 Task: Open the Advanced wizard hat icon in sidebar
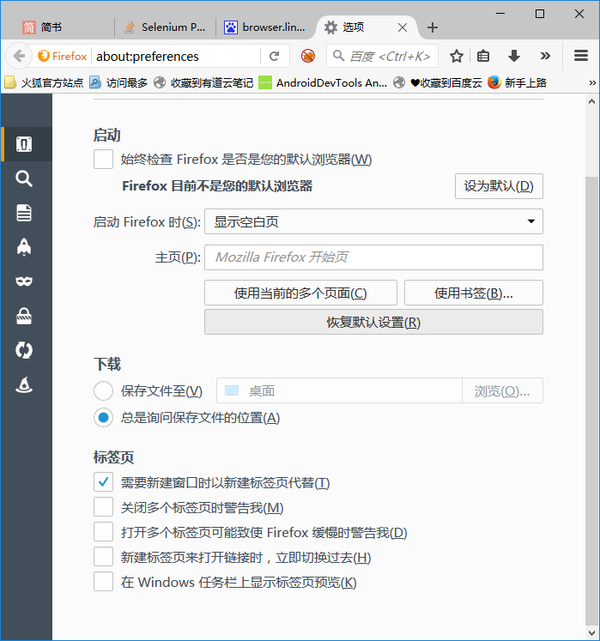point(24,385)
